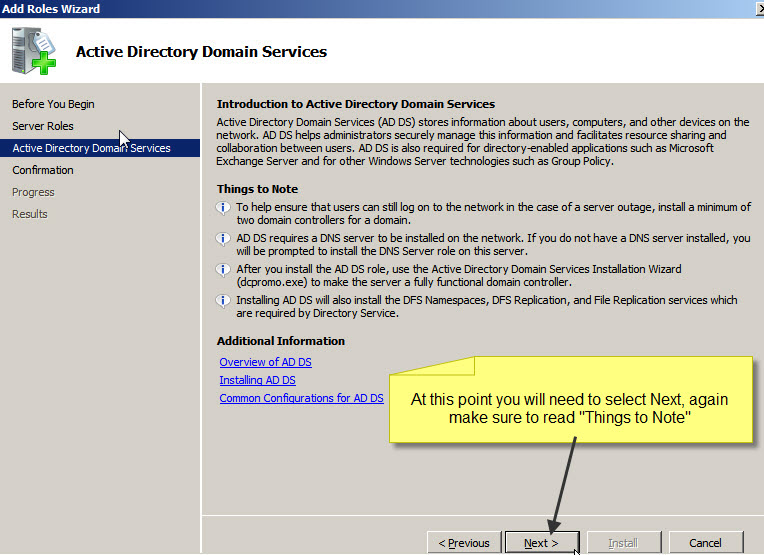Click the Progress step in the sidebar
The height and width of the screenshot is (555, 764).
click(33, 192)
